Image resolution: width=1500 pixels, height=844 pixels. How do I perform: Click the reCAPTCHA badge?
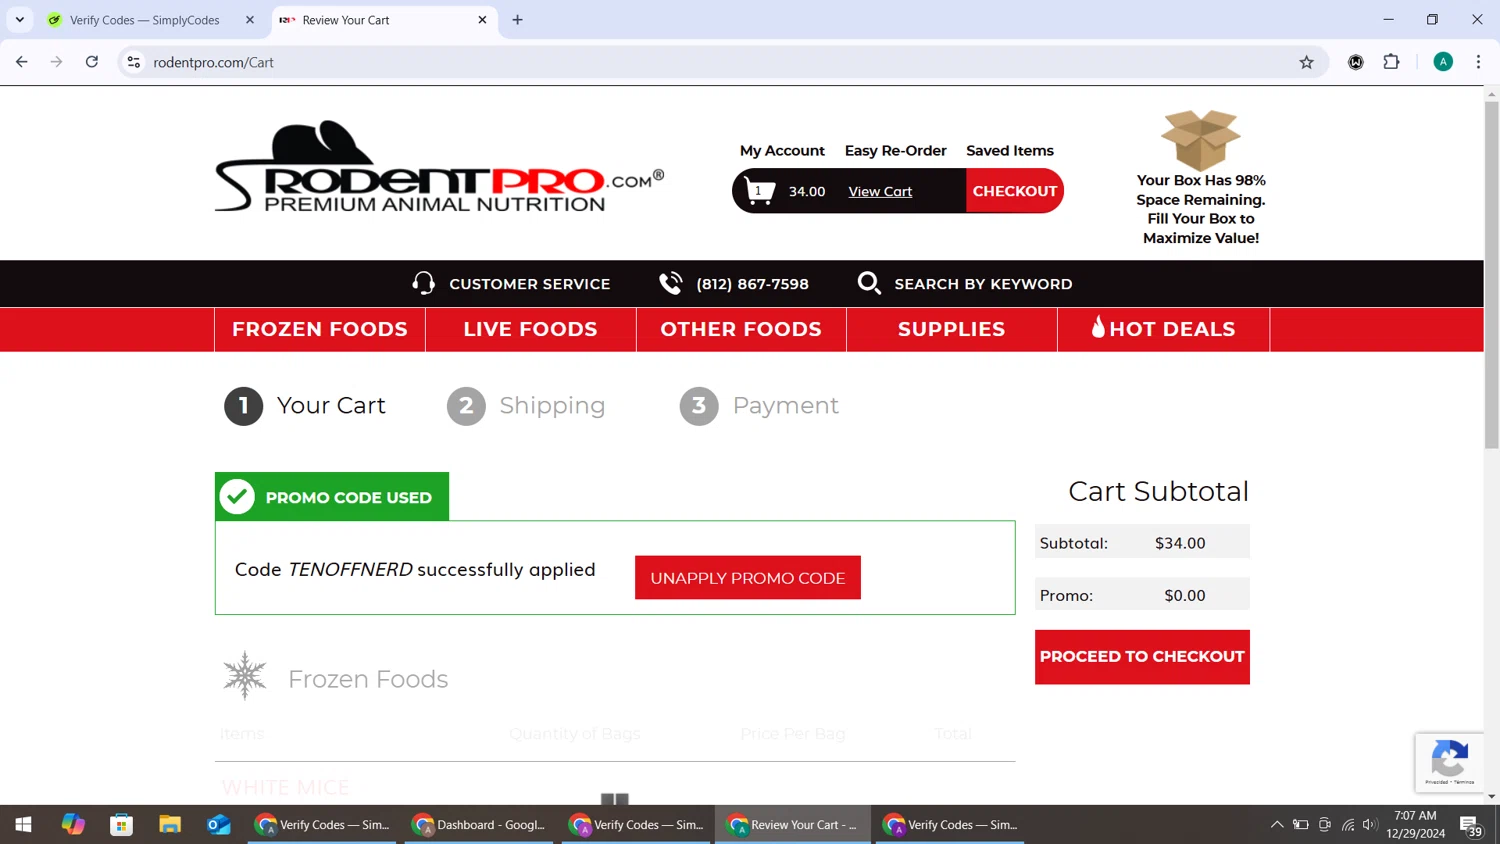coord(1449,762)
